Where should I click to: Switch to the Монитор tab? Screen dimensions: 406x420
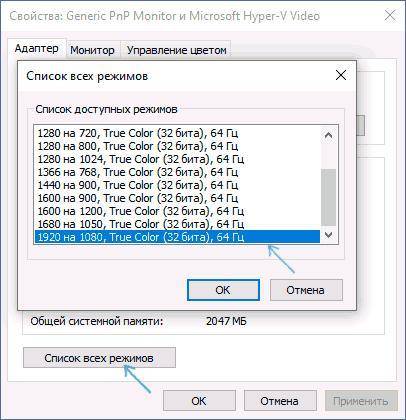pos(92,50)
